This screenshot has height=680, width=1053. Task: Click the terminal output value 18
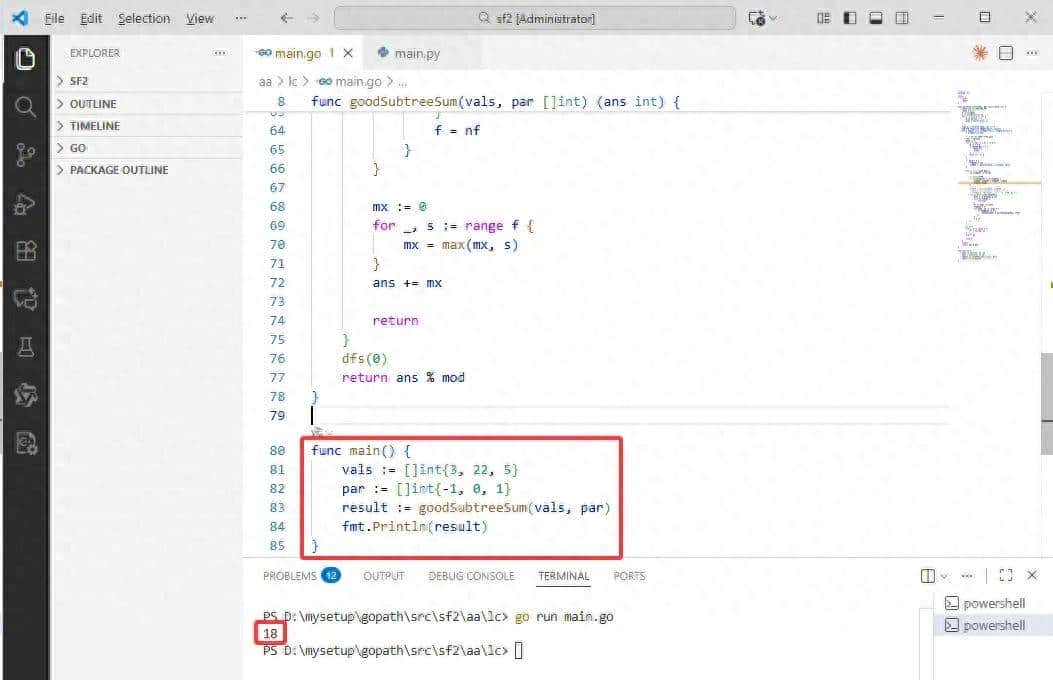pyautogui.click(x=271, y=634)
